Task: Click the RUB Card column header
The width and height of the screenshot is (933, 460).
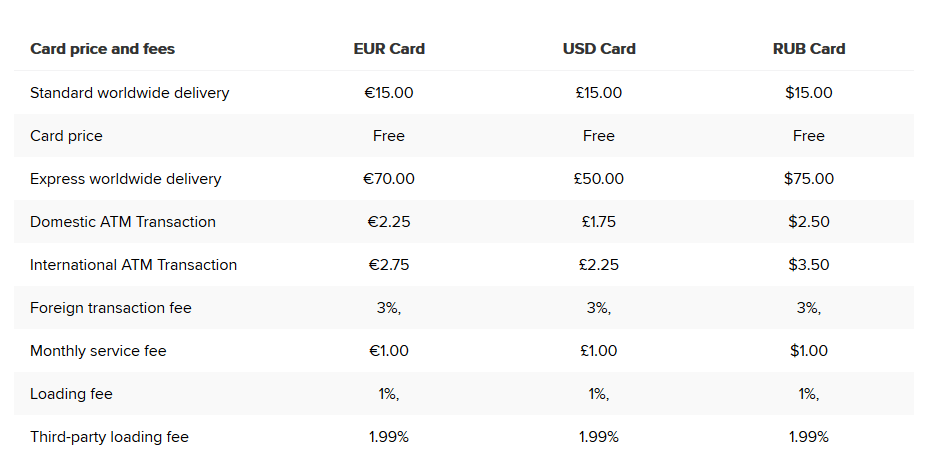Action: [809, 49]
